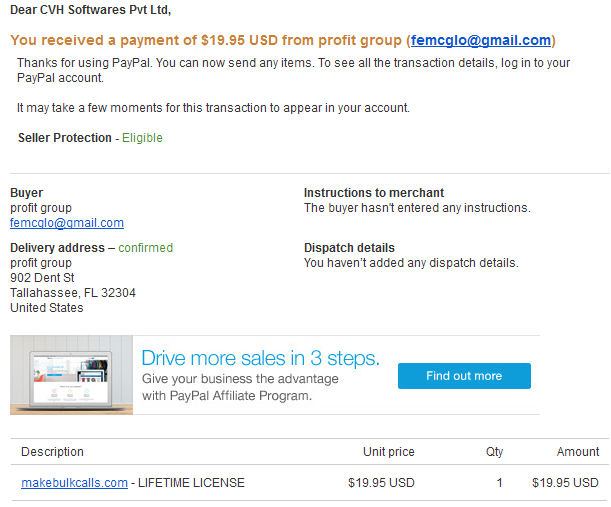Viewport: 611px width, 507px height.
Task: Click the laptop image in the banner
Action: pos(70,375)
